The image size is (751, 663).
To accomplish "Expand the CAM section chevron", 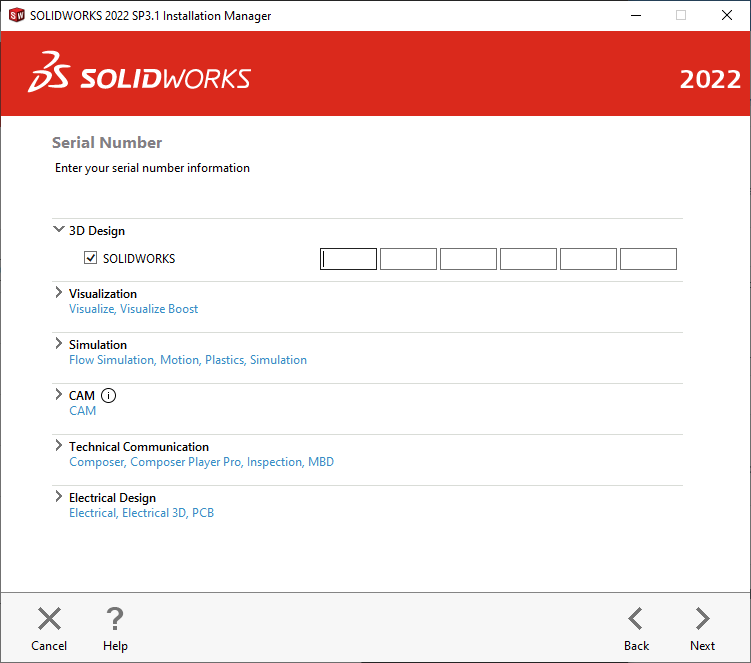I will [x=58, y=394].
